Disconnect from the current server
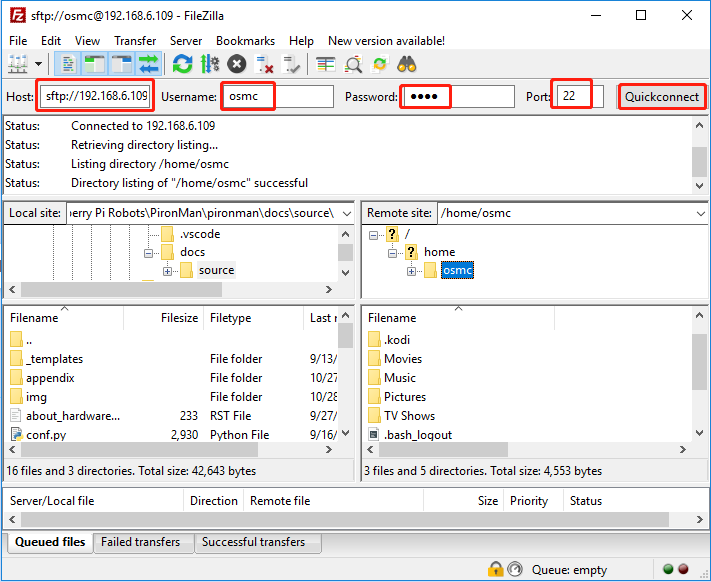Screen dimensions: 711x582 click(264, 64)
